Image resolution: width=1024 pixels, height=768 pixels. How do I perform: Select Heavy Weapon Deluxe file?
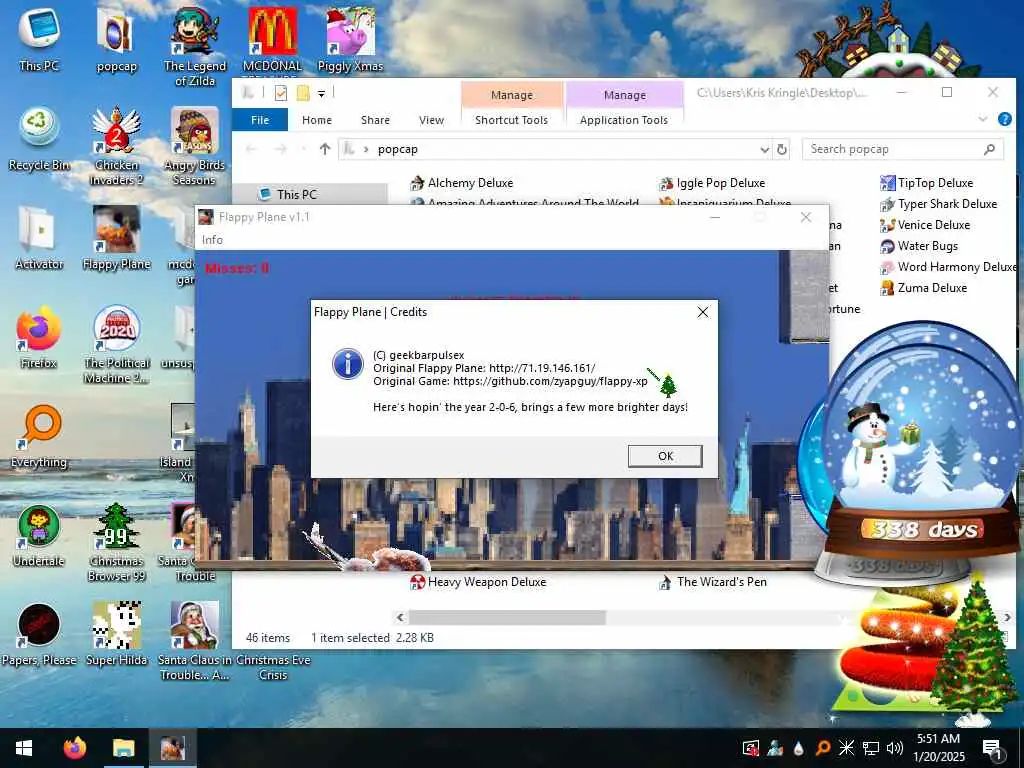(x=478, y=582)
